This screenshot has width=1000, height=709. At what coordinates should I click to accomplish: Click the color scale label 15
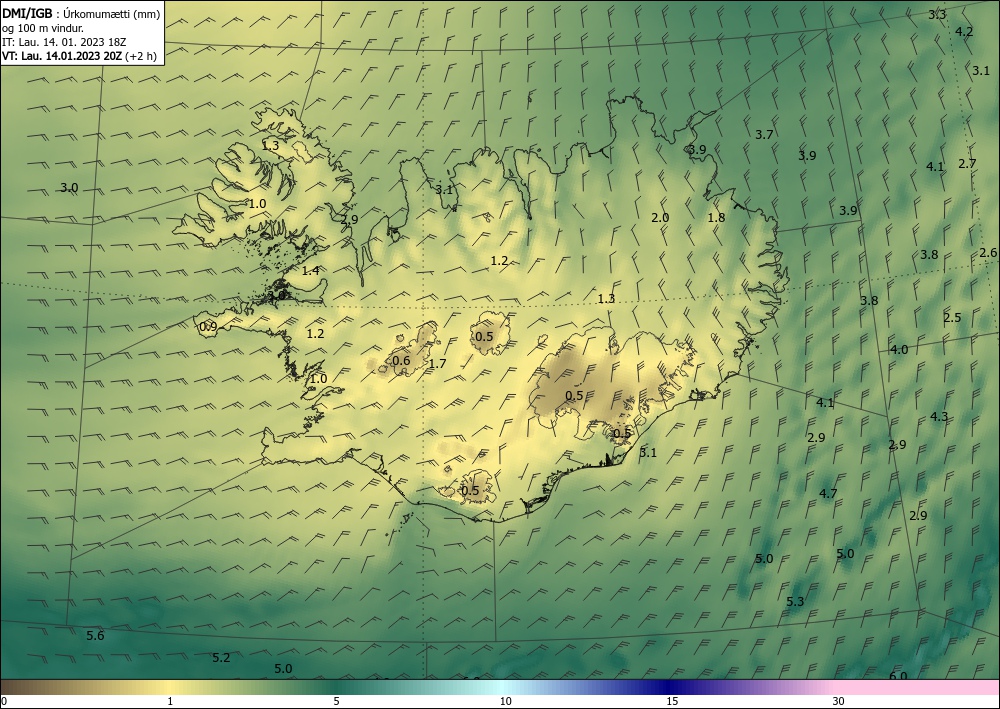(672, 701)
